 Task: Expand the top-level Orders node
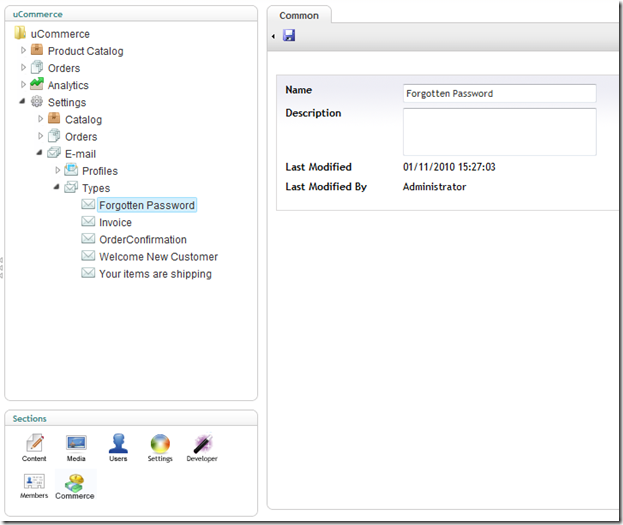tap(23, 67)
